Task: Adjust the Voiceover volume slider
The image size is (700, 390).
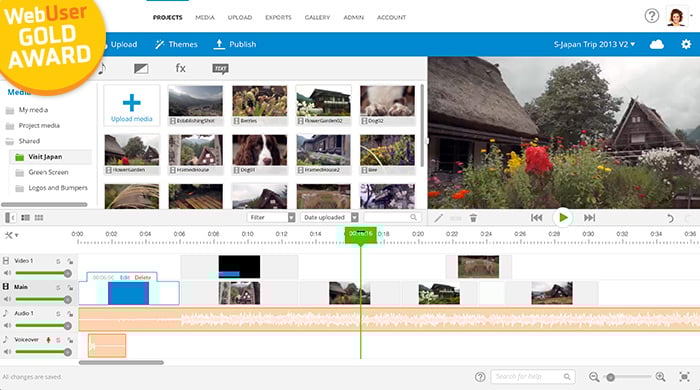Action: click(42, 352)
